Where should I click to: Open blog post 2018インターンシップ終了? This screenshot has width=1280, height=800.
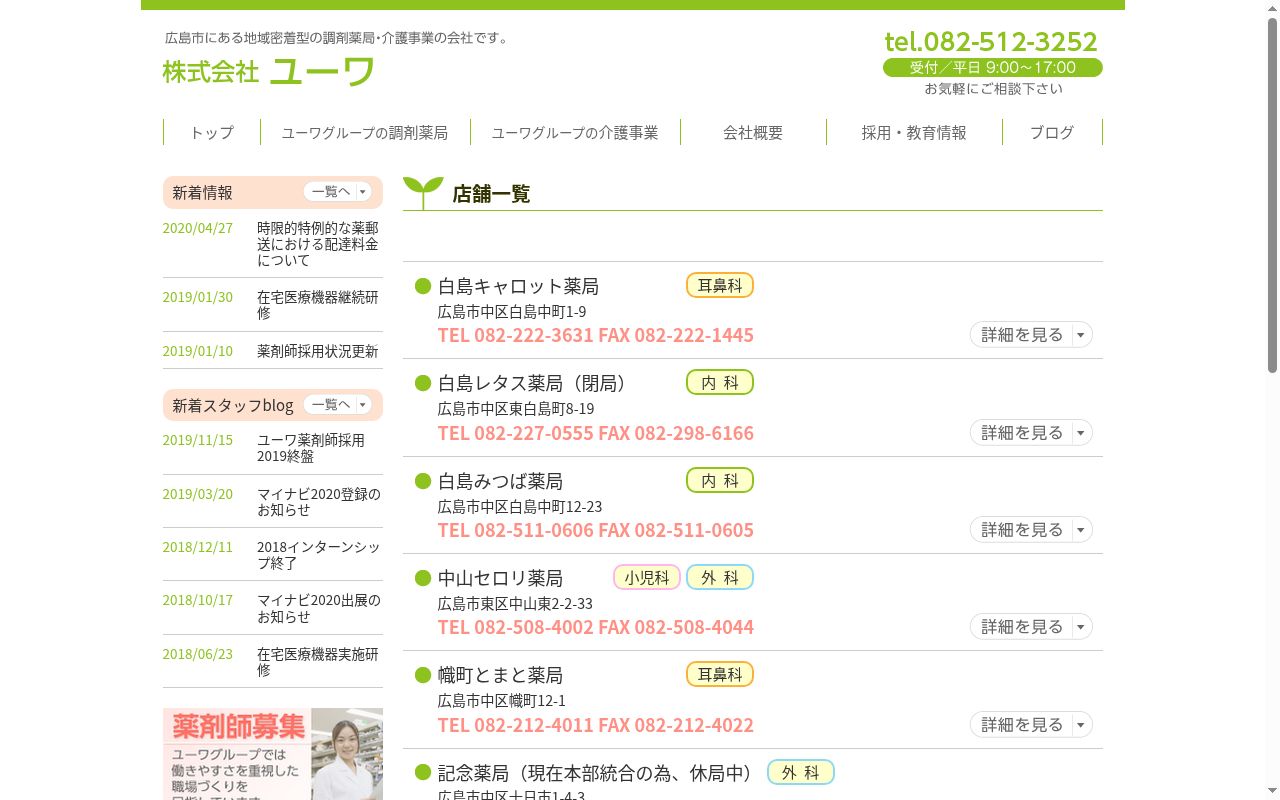(x=319, y=555)
